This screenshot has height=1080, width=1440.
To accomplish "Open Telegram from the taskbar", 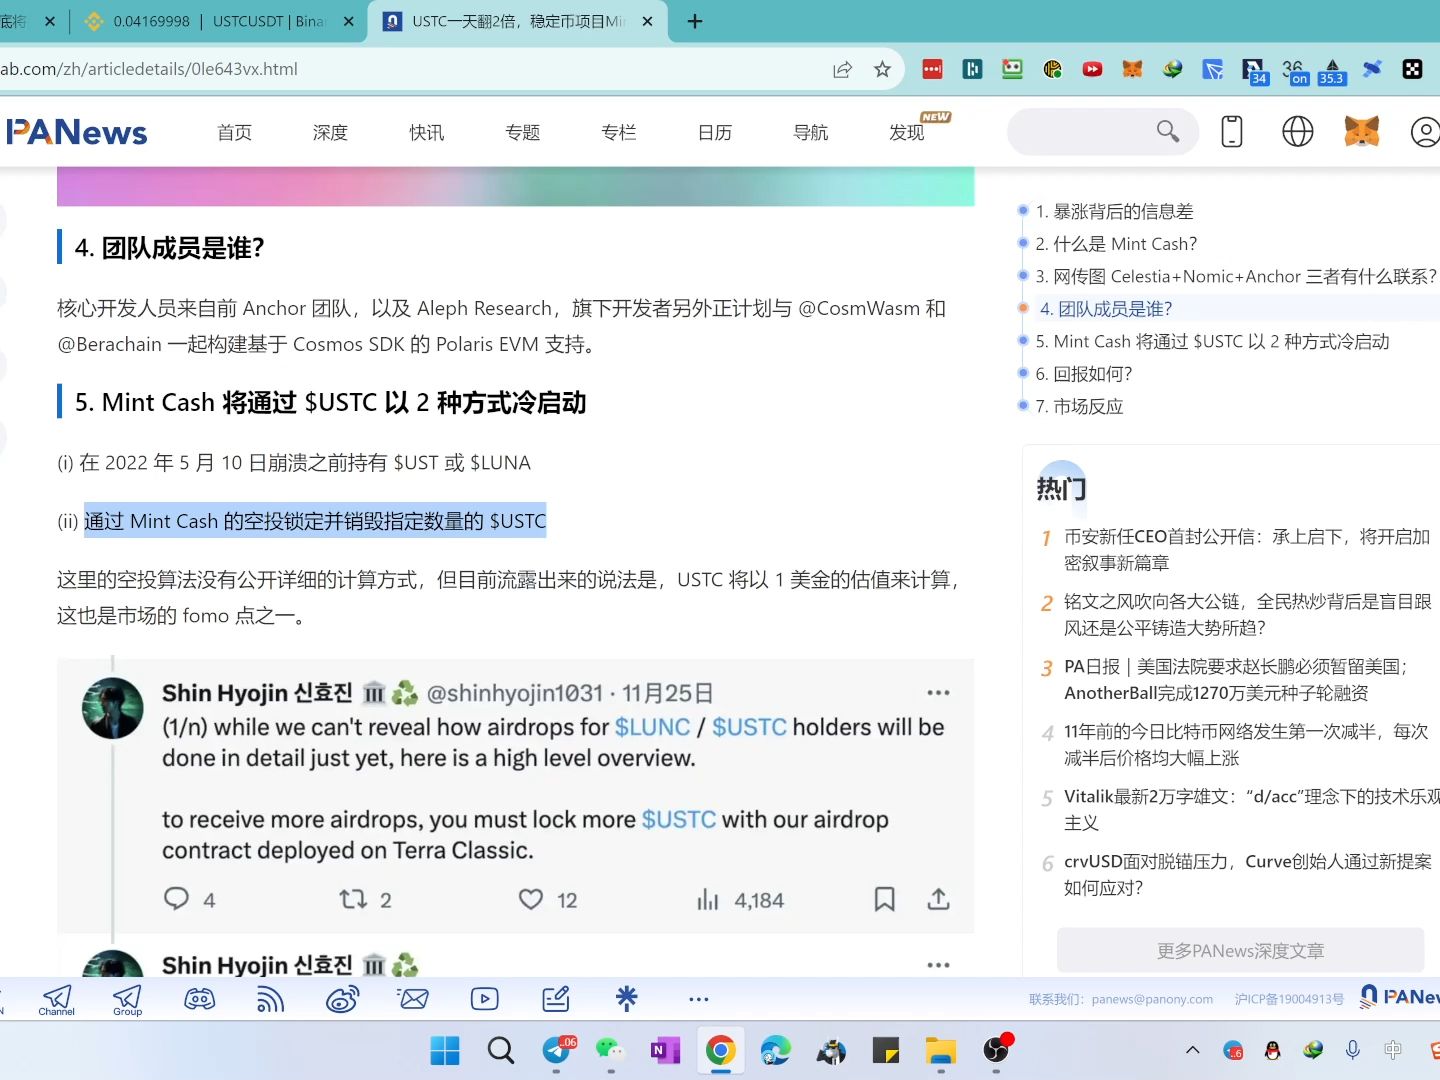I will [x=557, y=1050].
